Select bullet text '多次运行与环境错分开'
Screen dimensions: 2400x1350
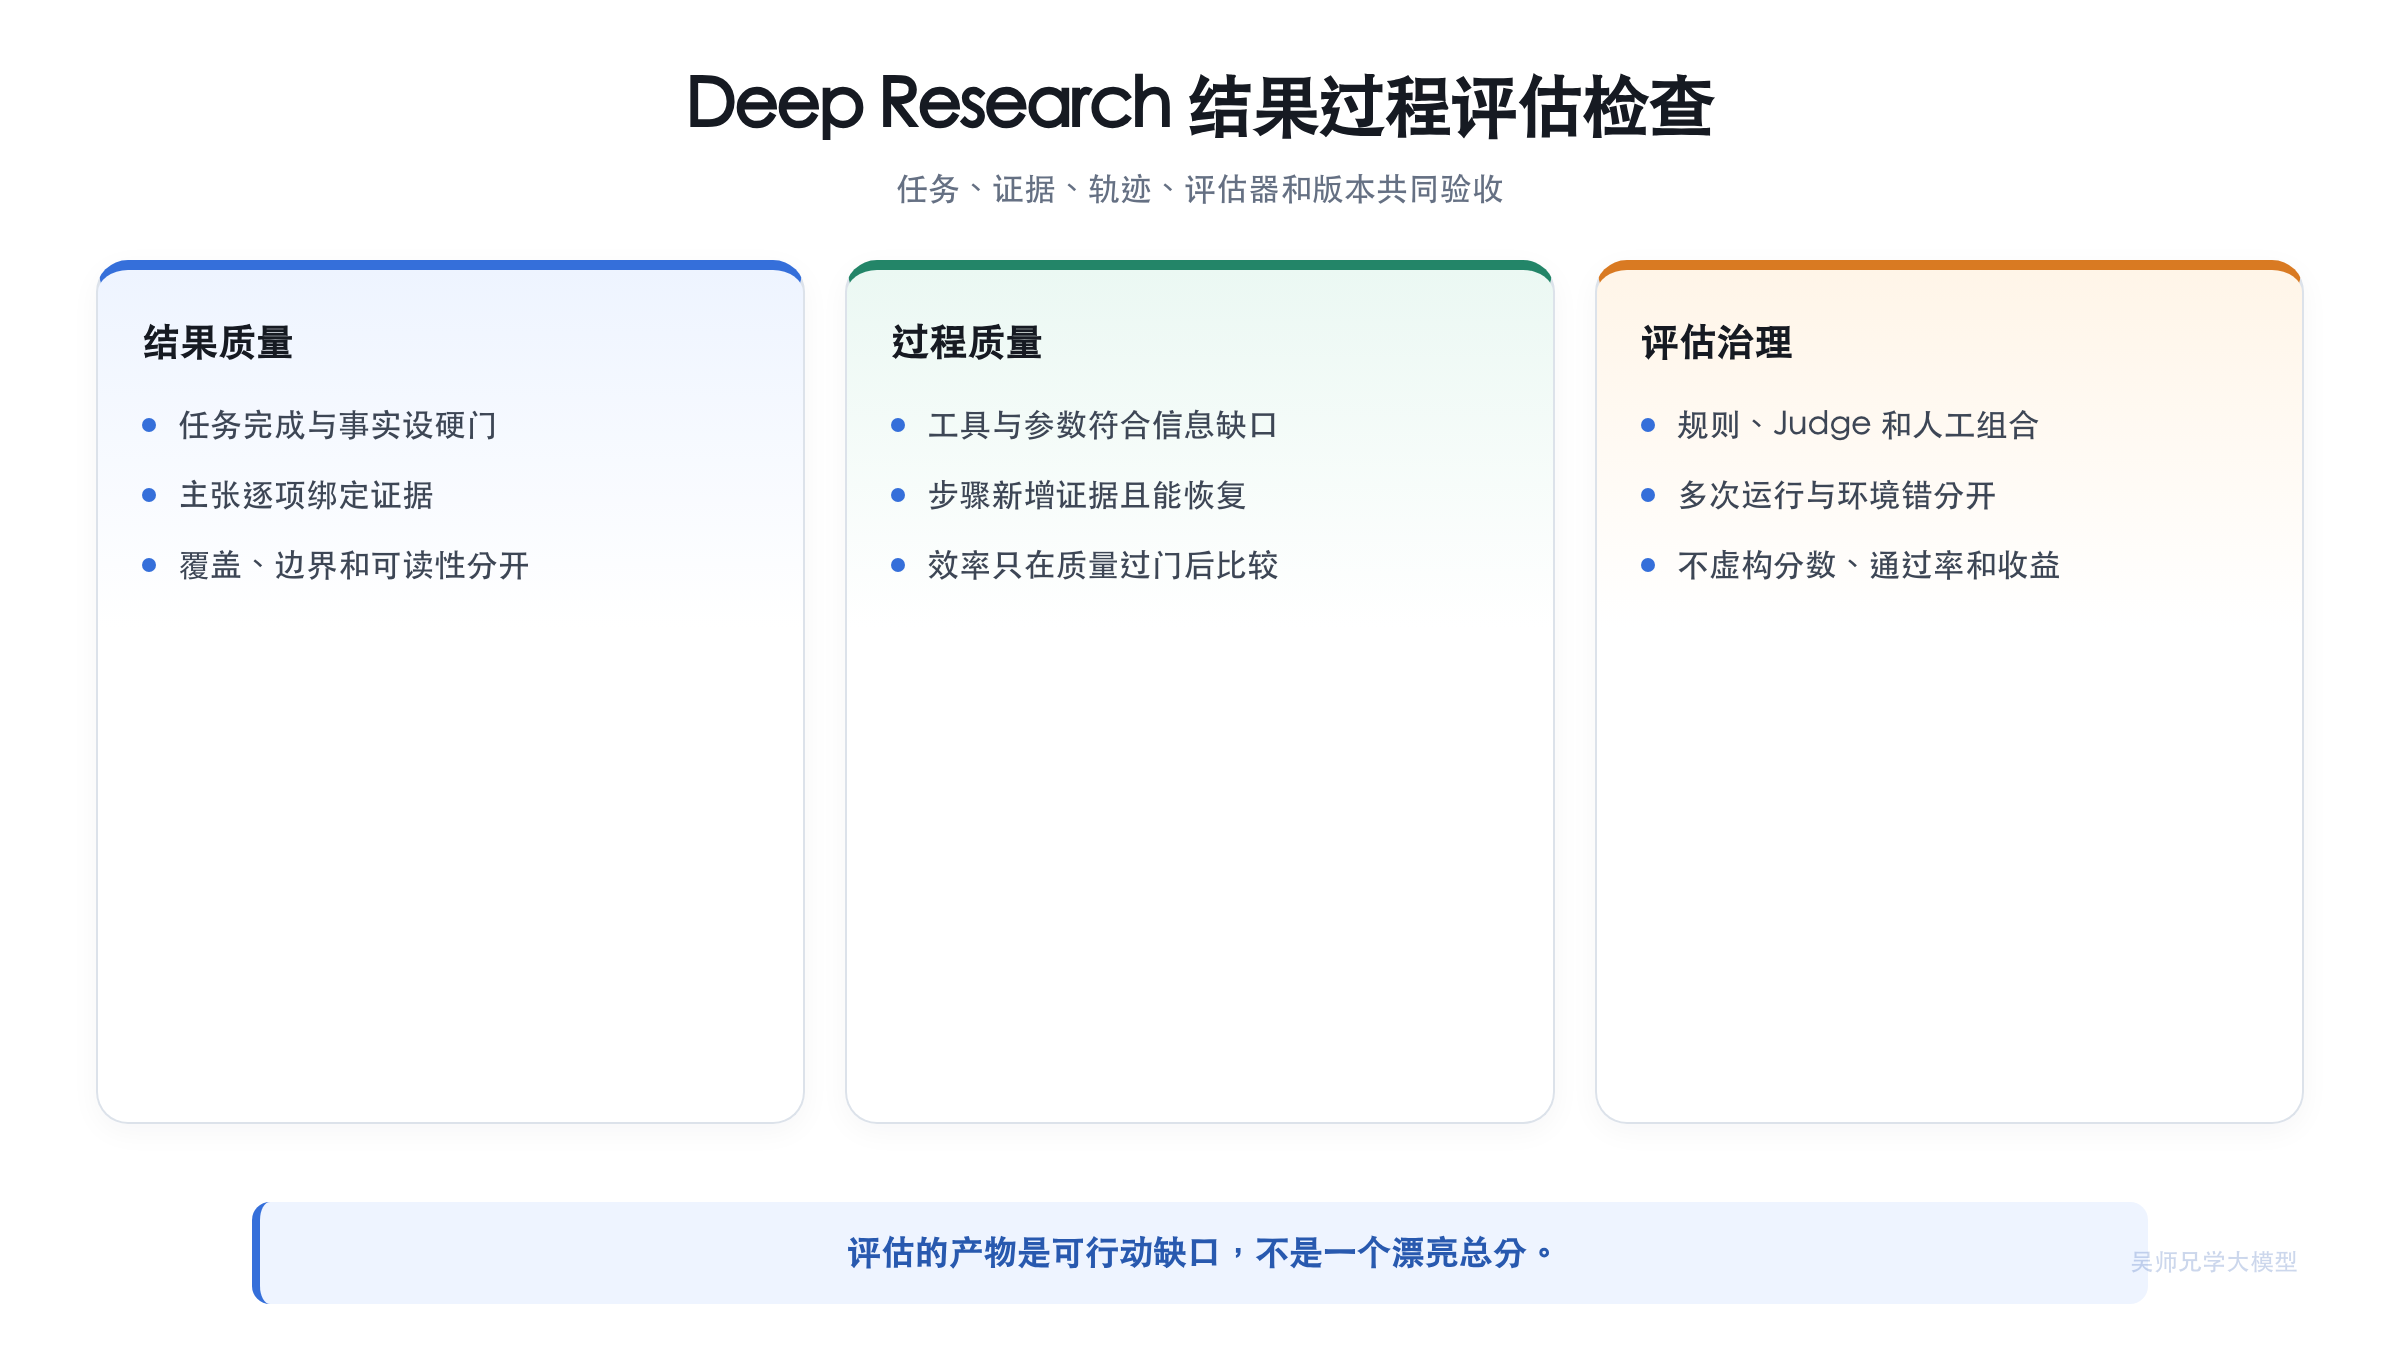pos(1837,495)
